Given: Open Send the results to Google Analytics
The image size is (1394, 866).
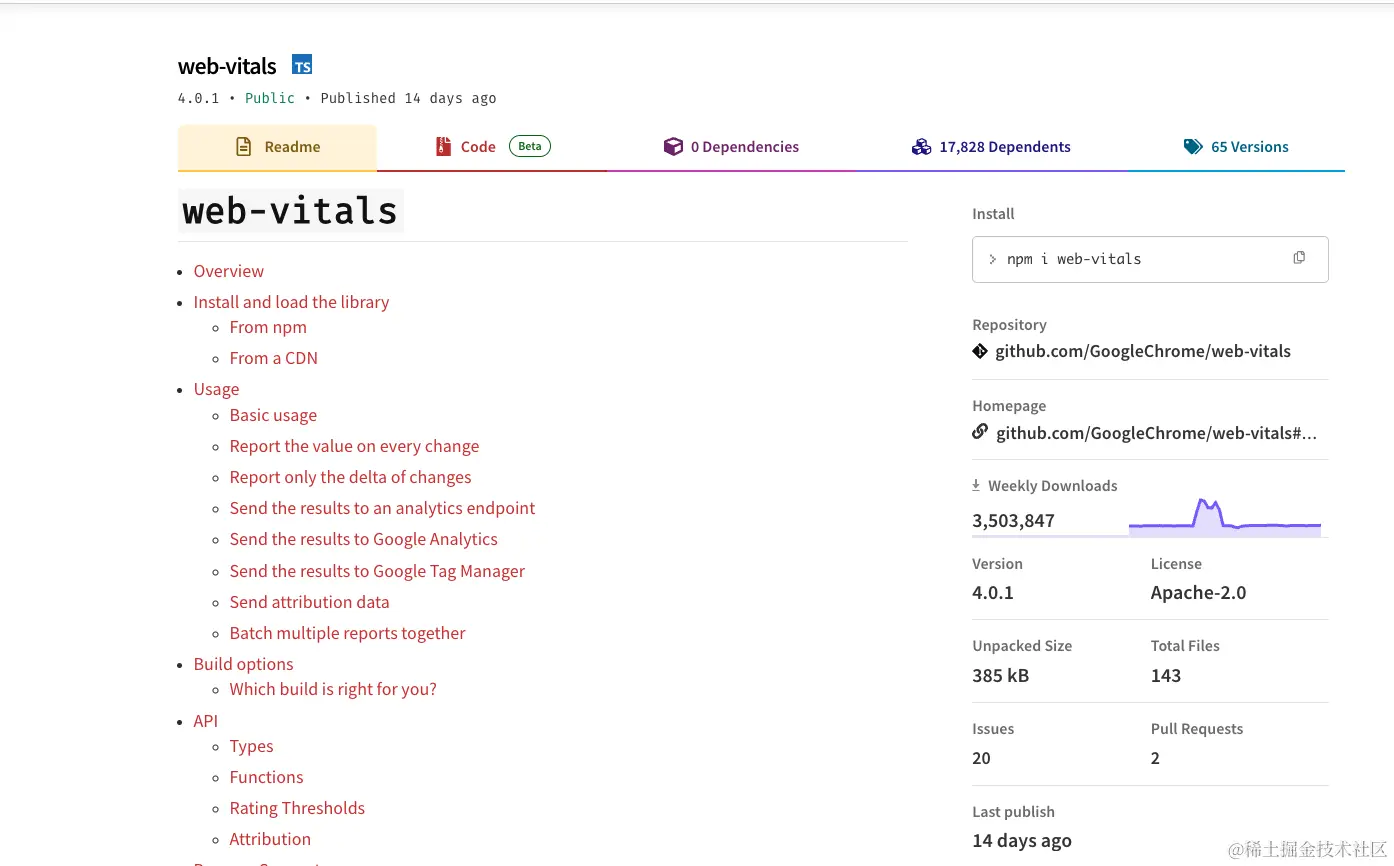Looking at the screenshot, I should tap(363, 539).
